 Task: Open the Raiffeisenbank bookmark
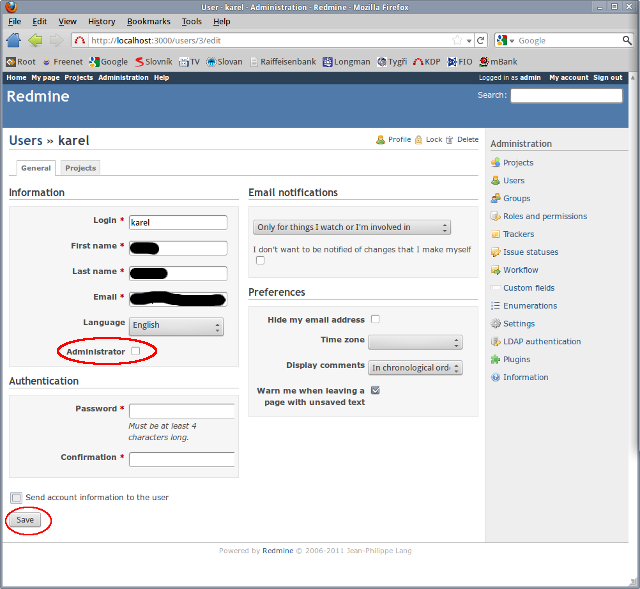pos(283,62)
